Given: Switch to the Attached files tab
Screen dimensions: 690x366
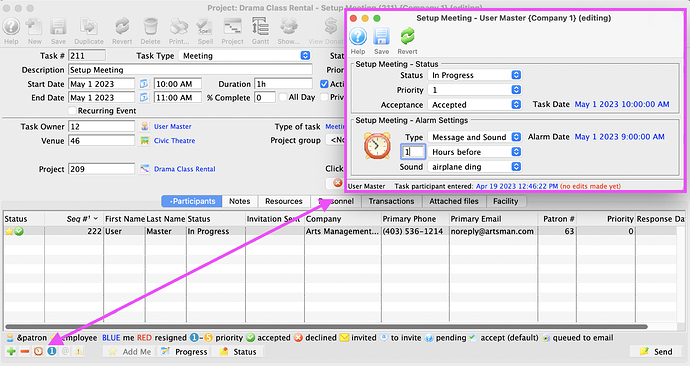Looking at the screenshot, I should [x=454, y=201].
